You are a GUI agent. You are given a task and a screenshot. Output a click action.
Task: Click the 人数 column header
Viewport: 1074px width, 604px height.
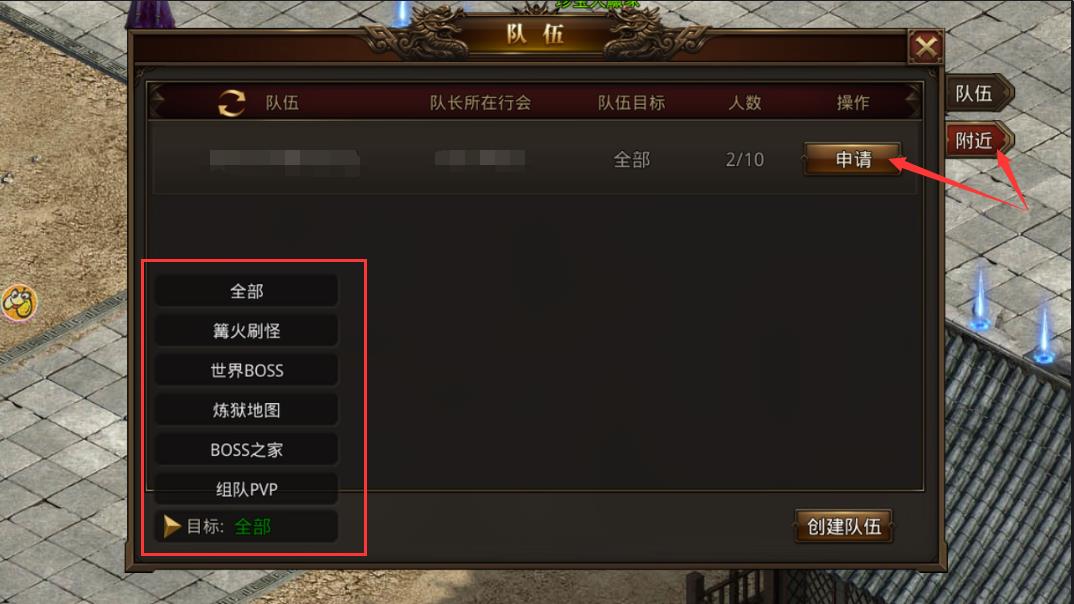tap(745, 103)
